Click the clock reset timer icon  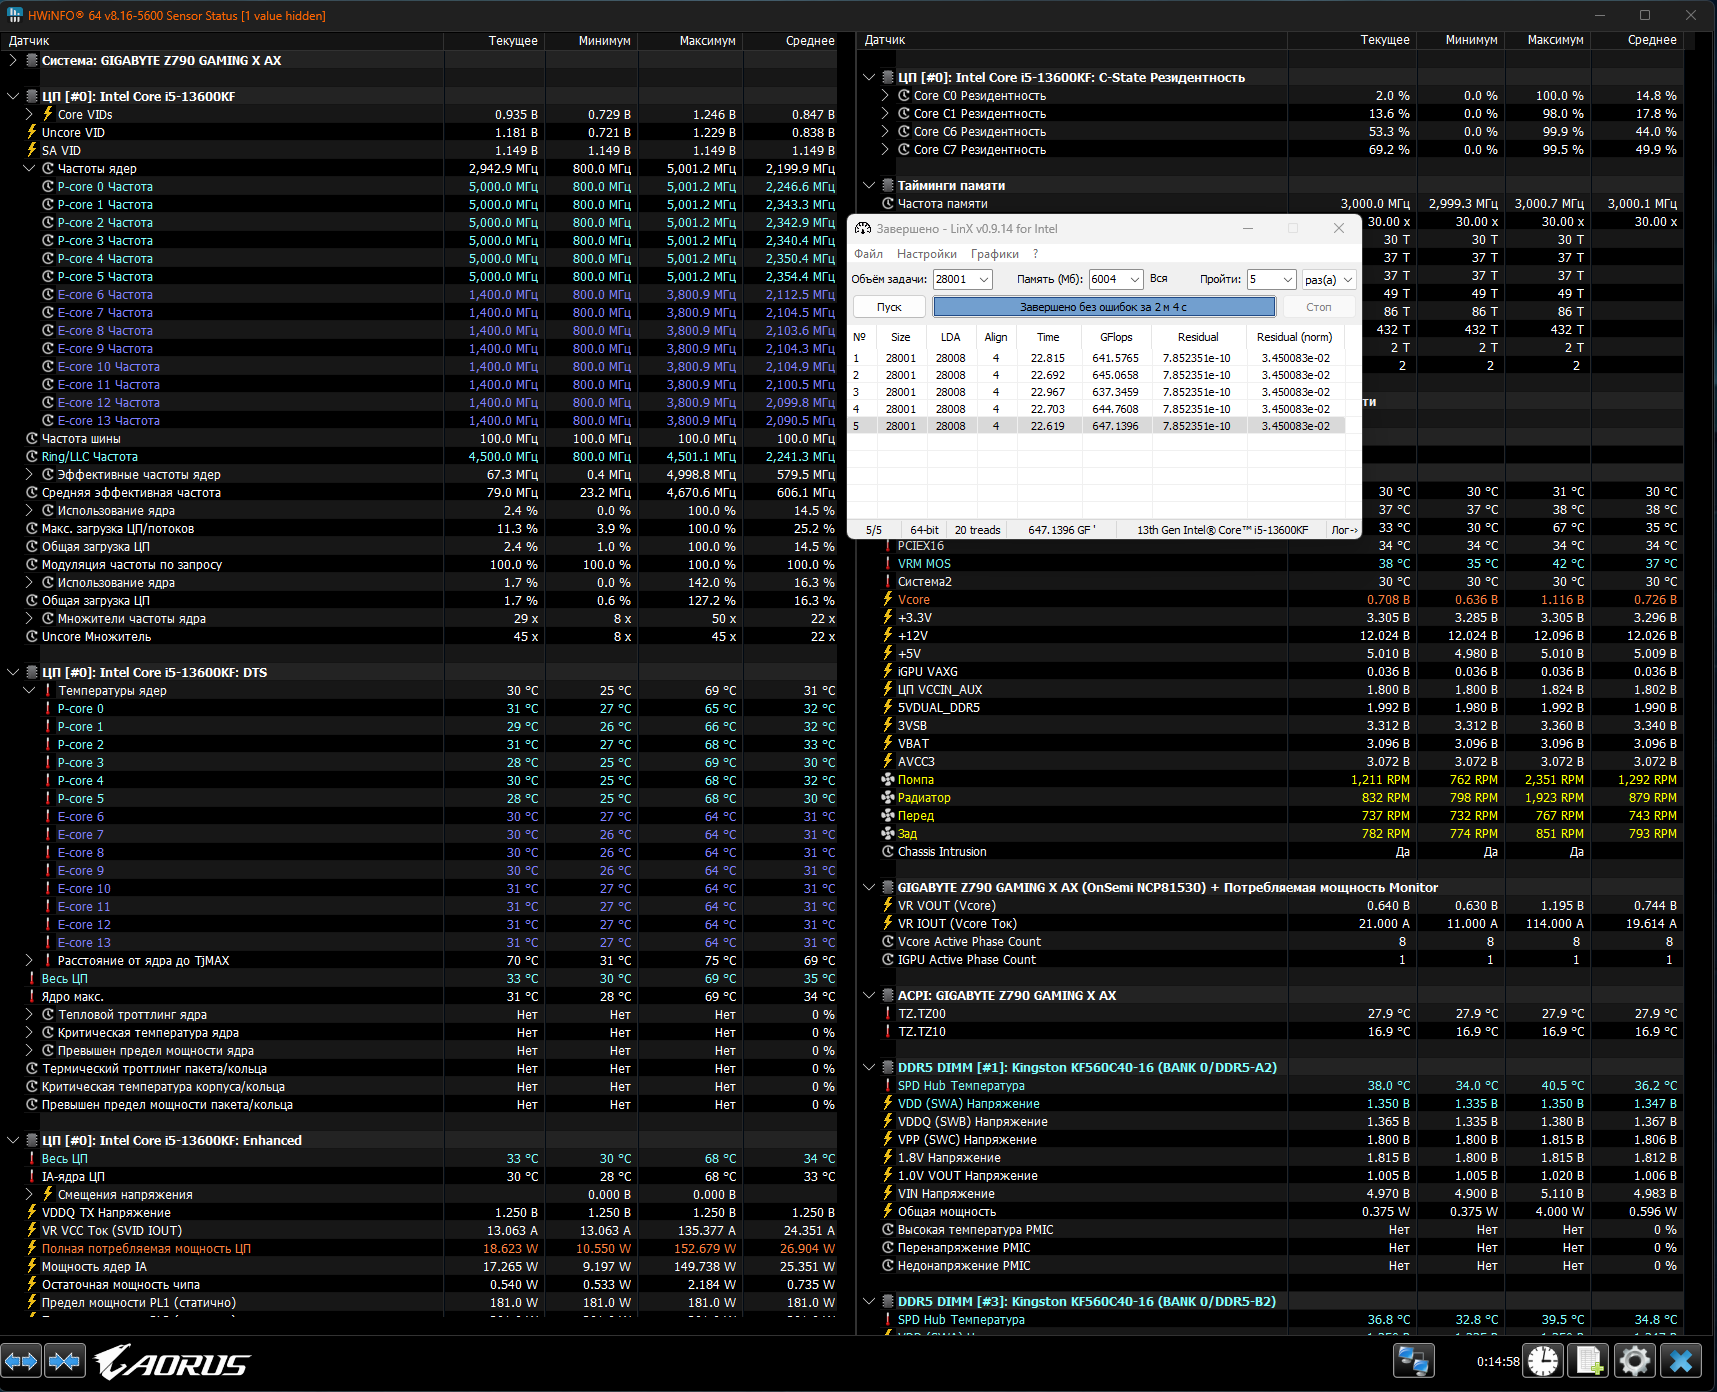pyautogui.click(x=1544, y=1361)
